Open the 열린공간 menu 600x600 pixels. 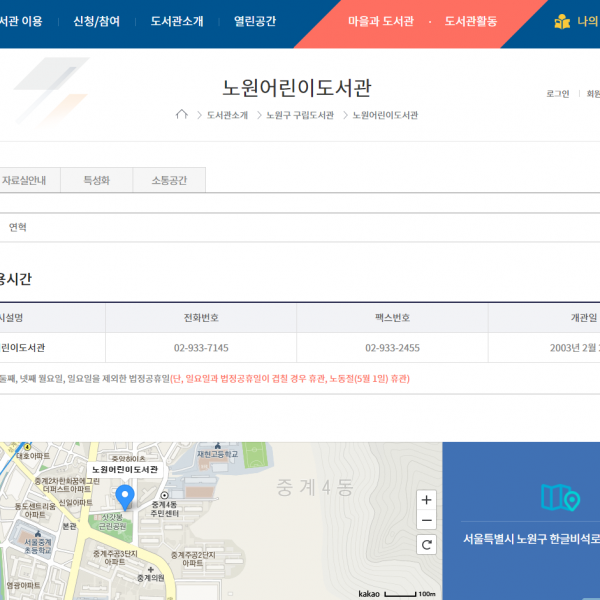tap(254, 21)
